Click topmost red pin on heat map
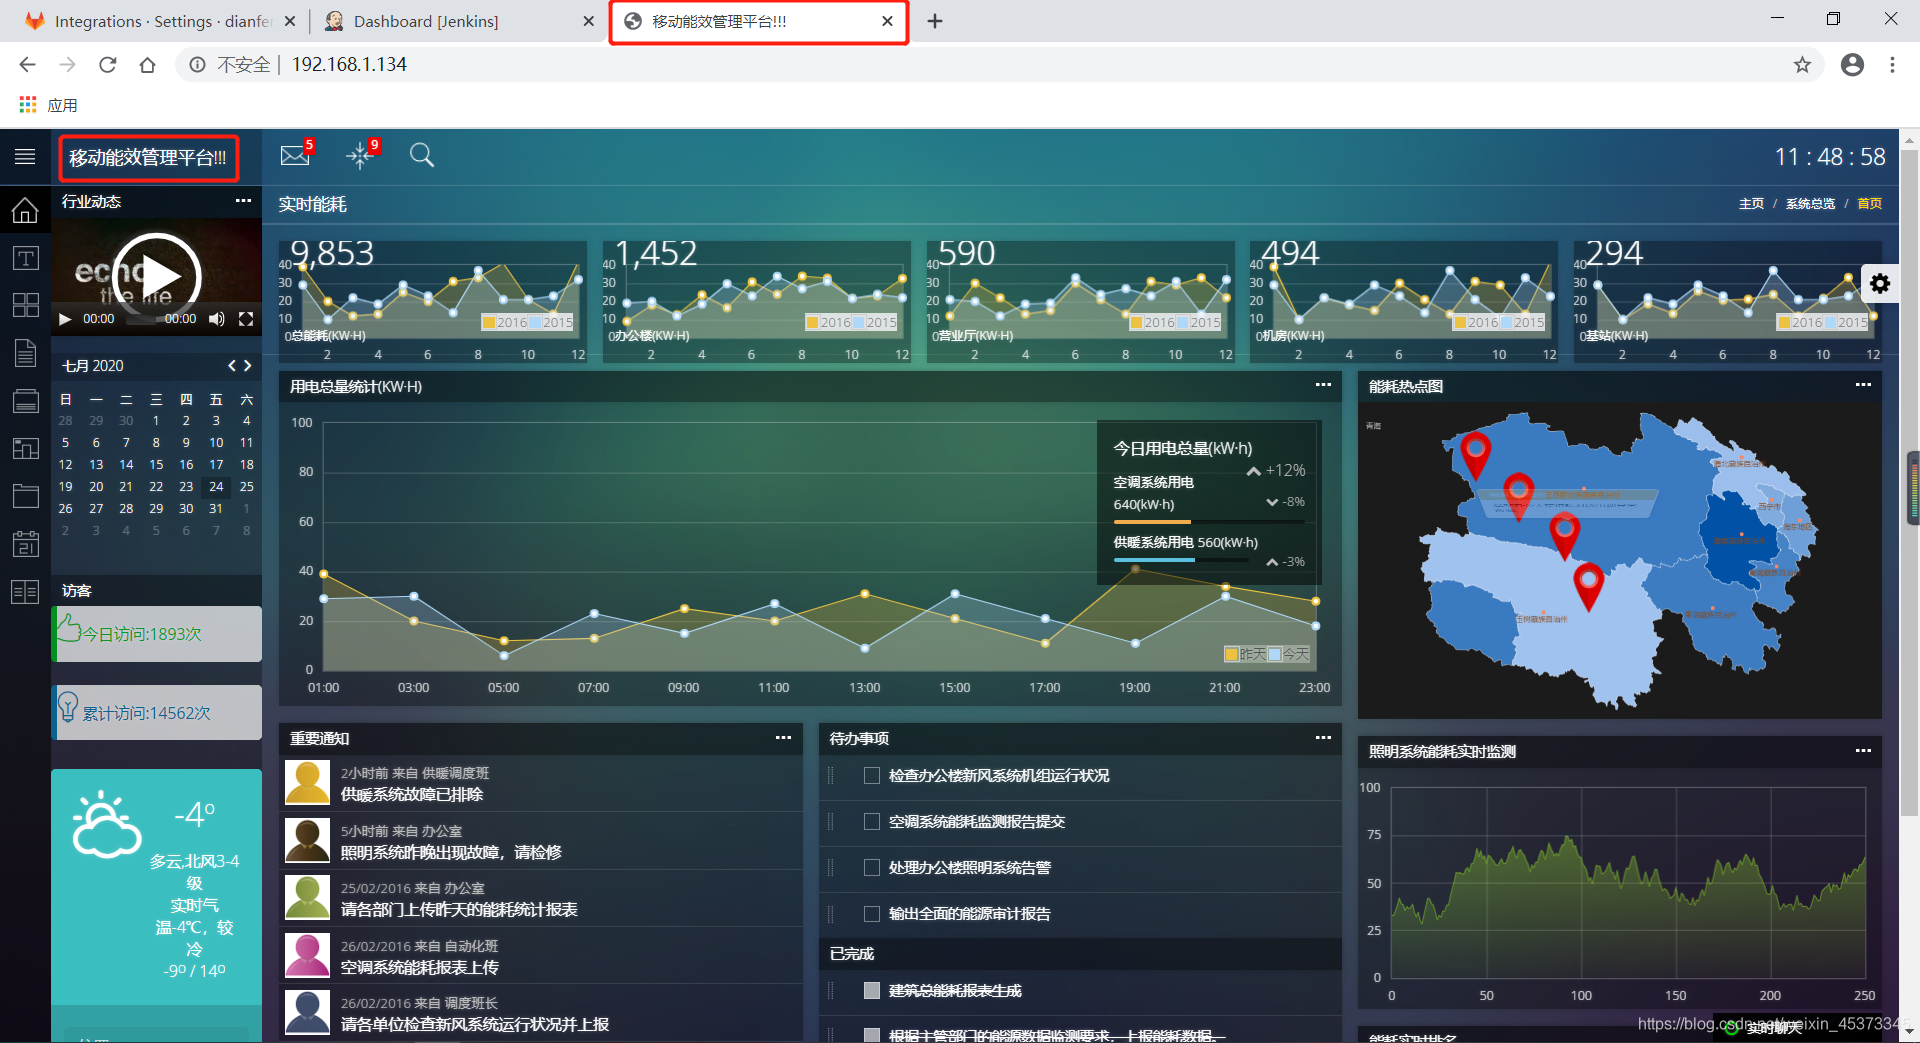Screen dimensions: 1920x1043 point(1475,455)
